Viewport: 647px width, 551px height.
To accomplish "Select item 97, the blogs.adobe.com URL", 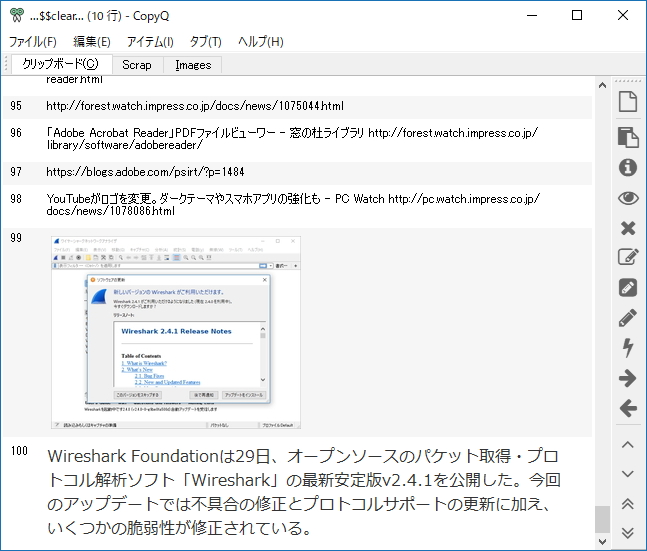I will pos(296,172).
